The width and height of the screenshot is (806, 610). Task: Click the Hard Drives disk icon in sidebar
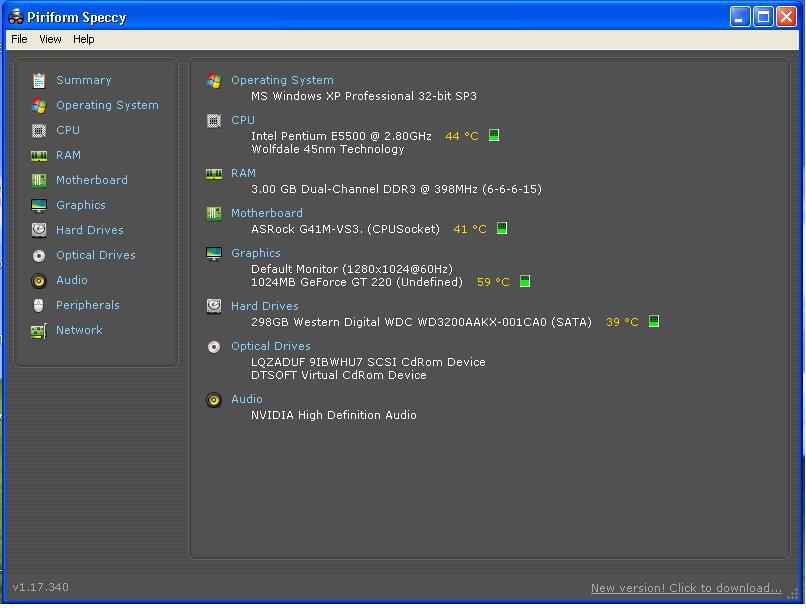[x=39, y=230]
